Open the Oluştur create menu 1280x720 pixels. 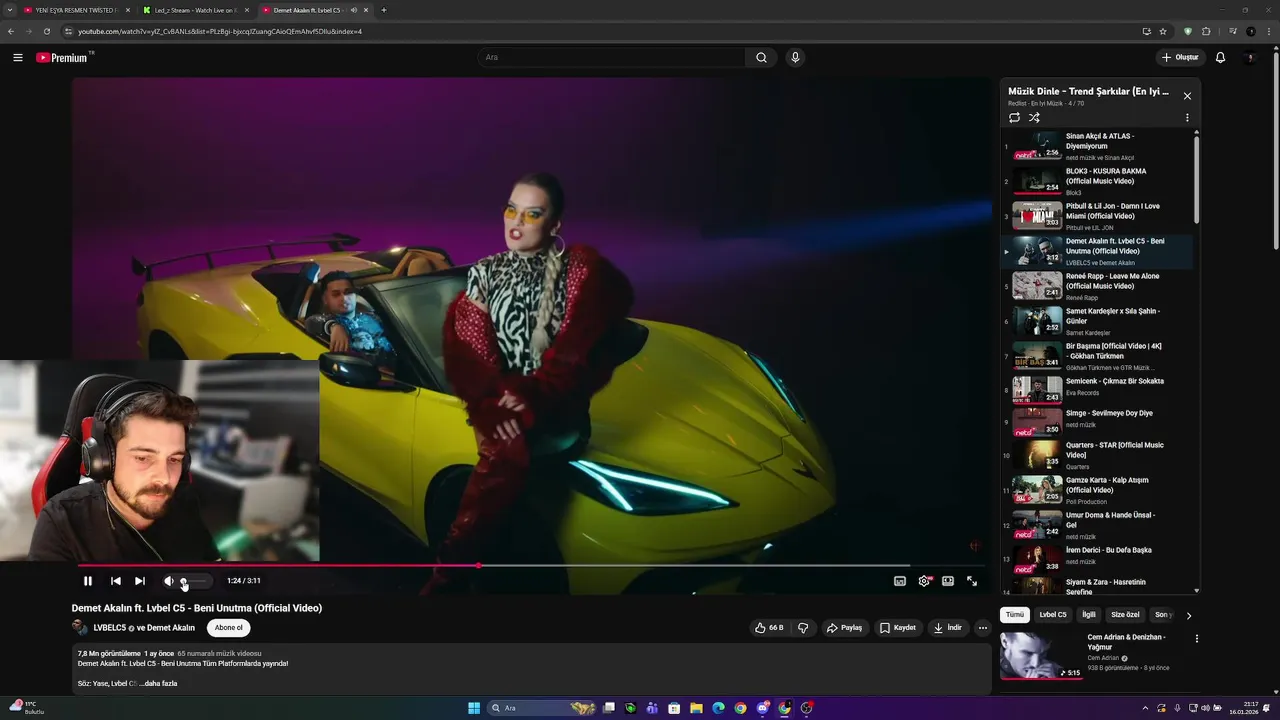tap(1180, 58)
